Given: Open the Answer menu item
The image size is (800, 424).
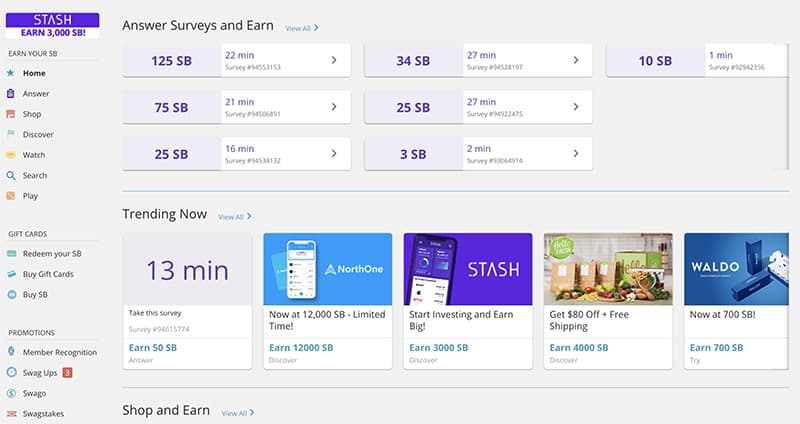Looking at the screenshot, I should tap(36, 94).
